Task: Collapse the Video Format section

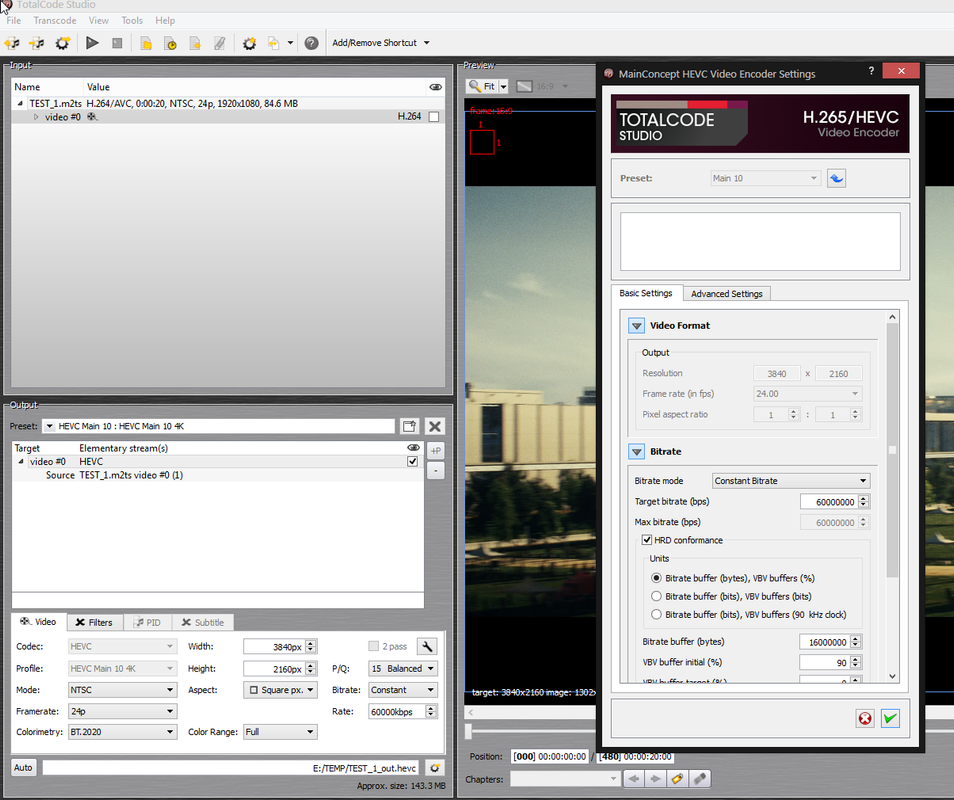Action: [636, 325]
